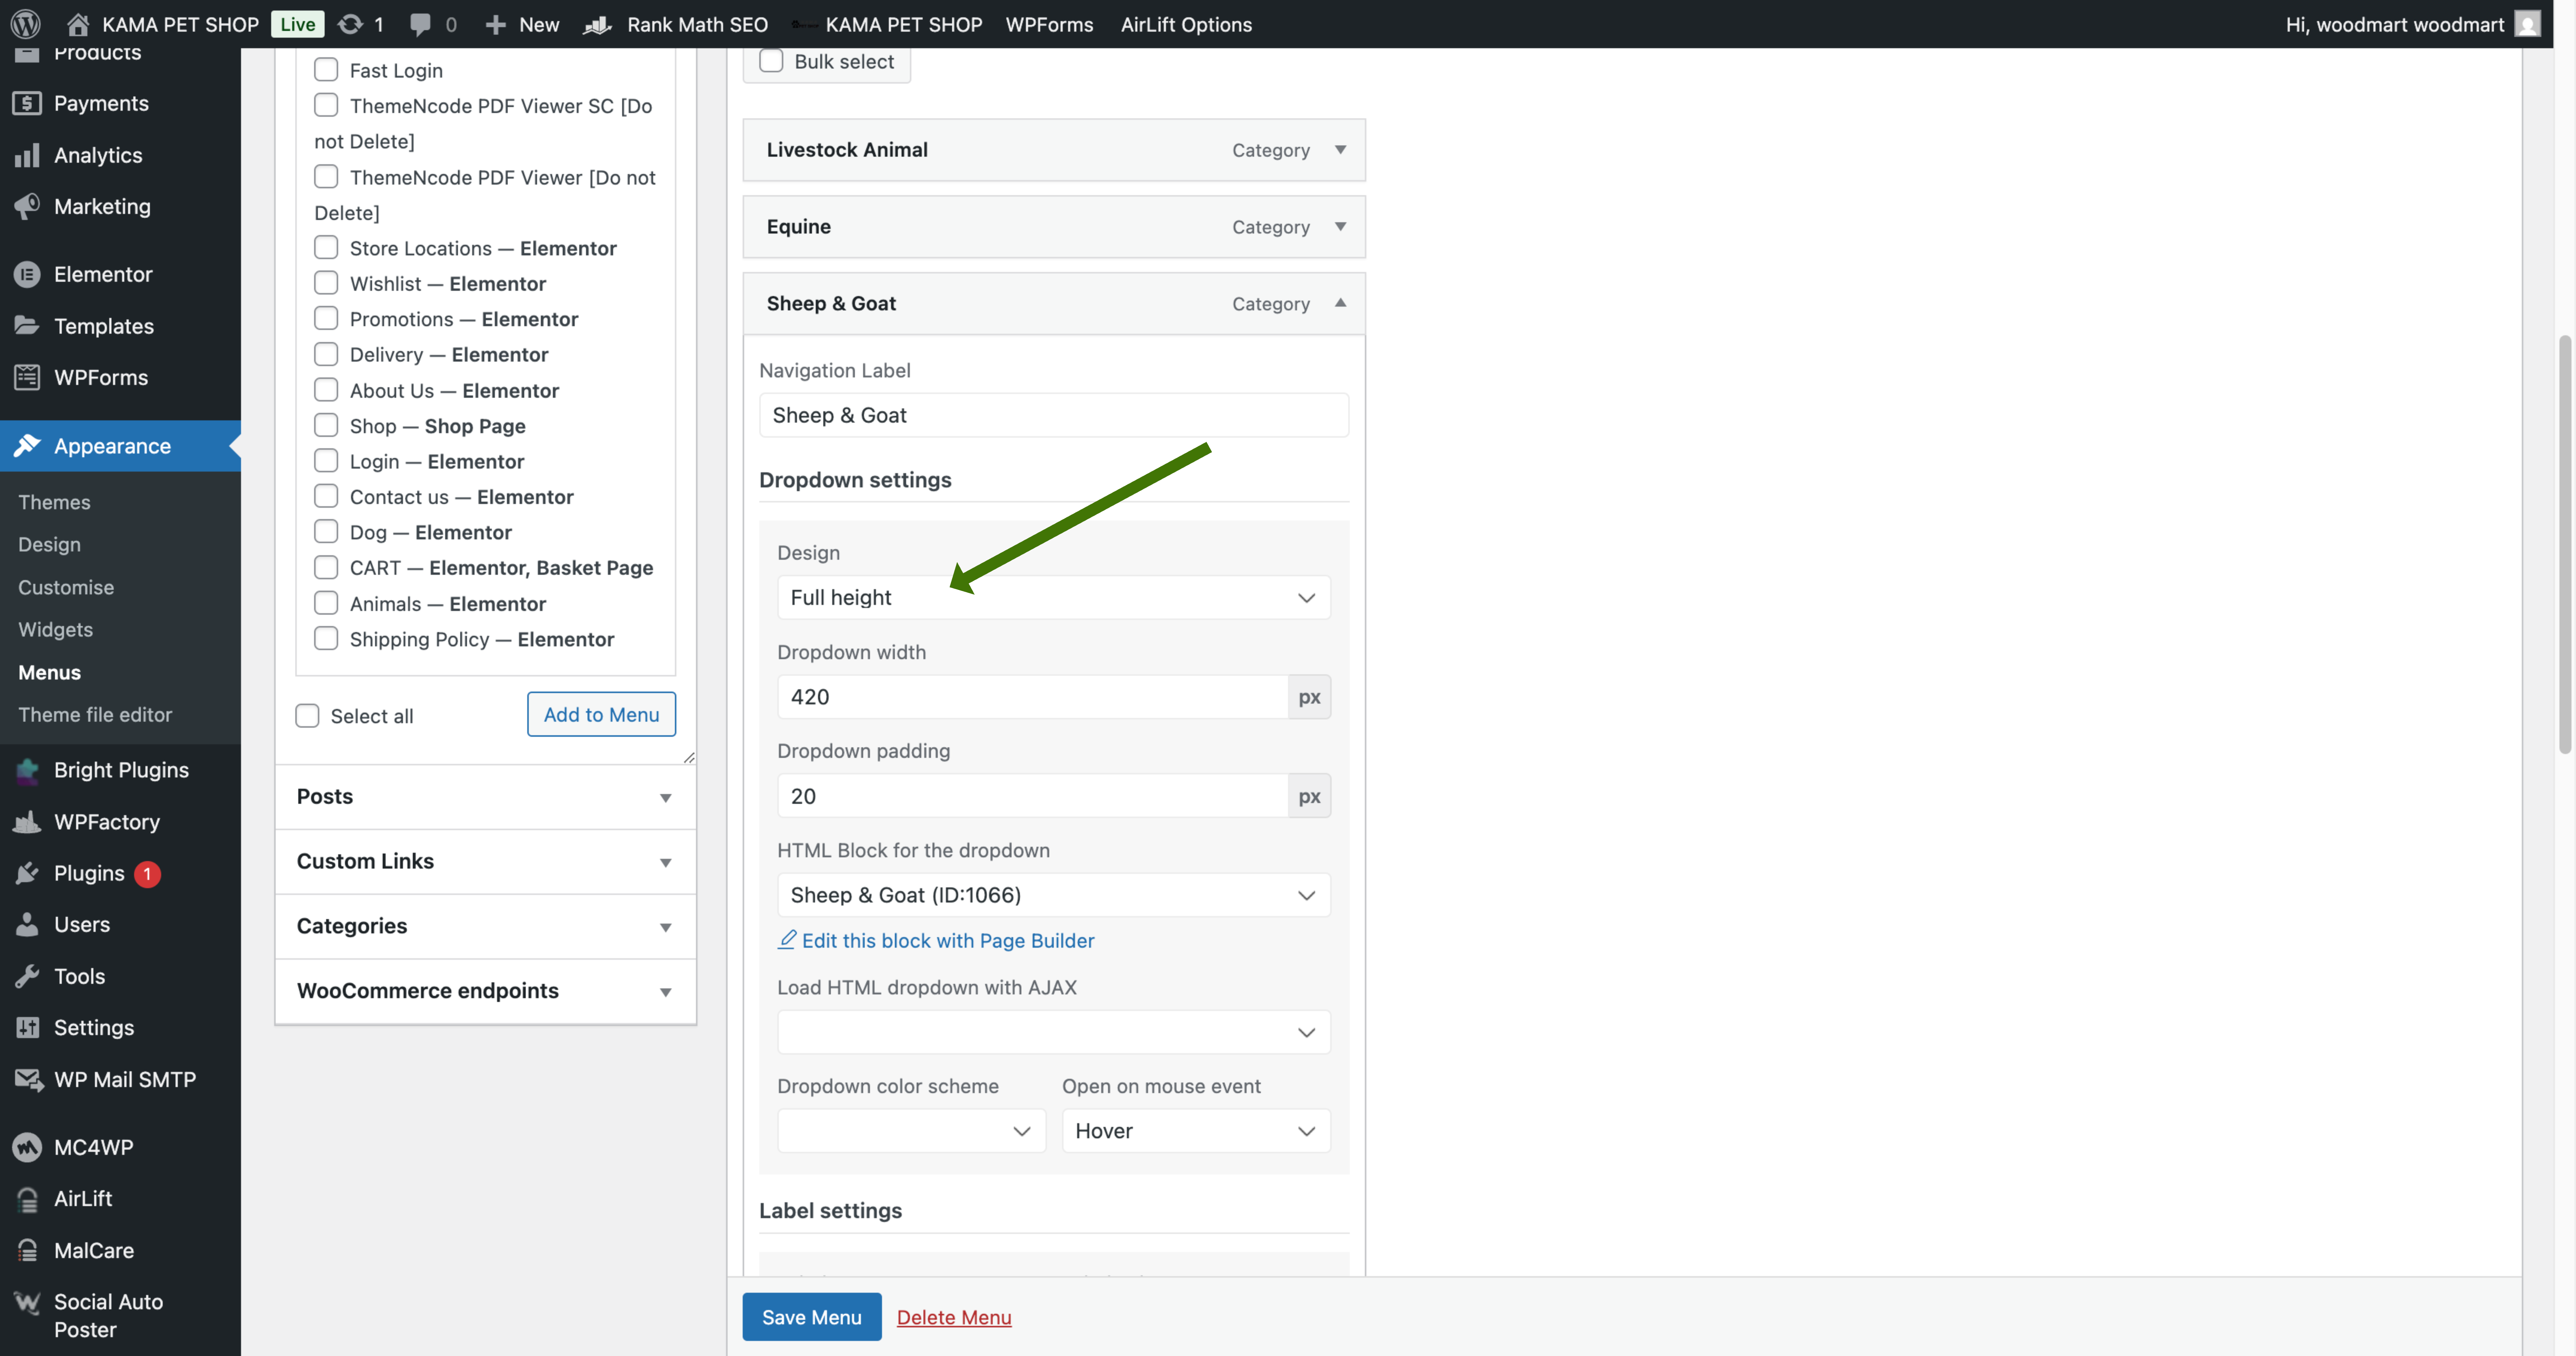Open the comments bubble icon
Screen dimensions: 2576x1356
(420, 24)
